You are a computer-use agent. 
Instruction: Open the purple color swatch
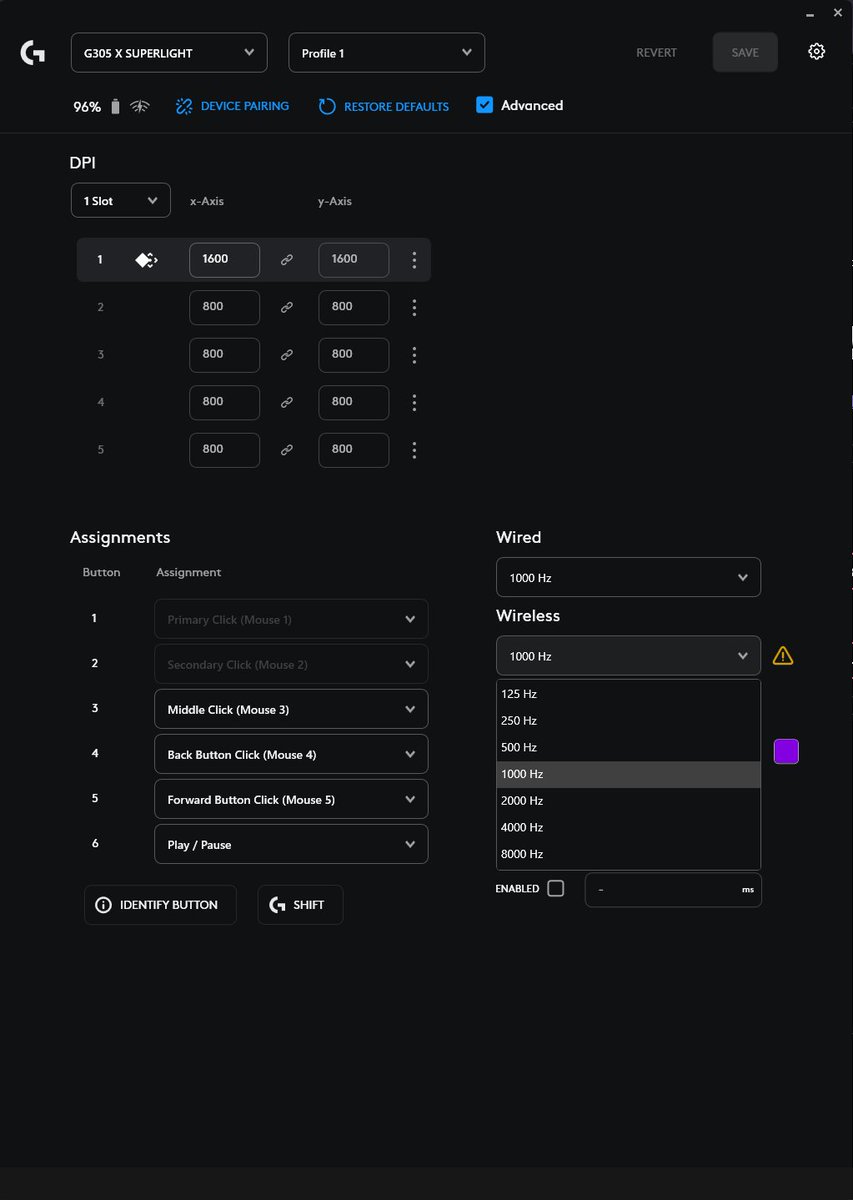786,752
